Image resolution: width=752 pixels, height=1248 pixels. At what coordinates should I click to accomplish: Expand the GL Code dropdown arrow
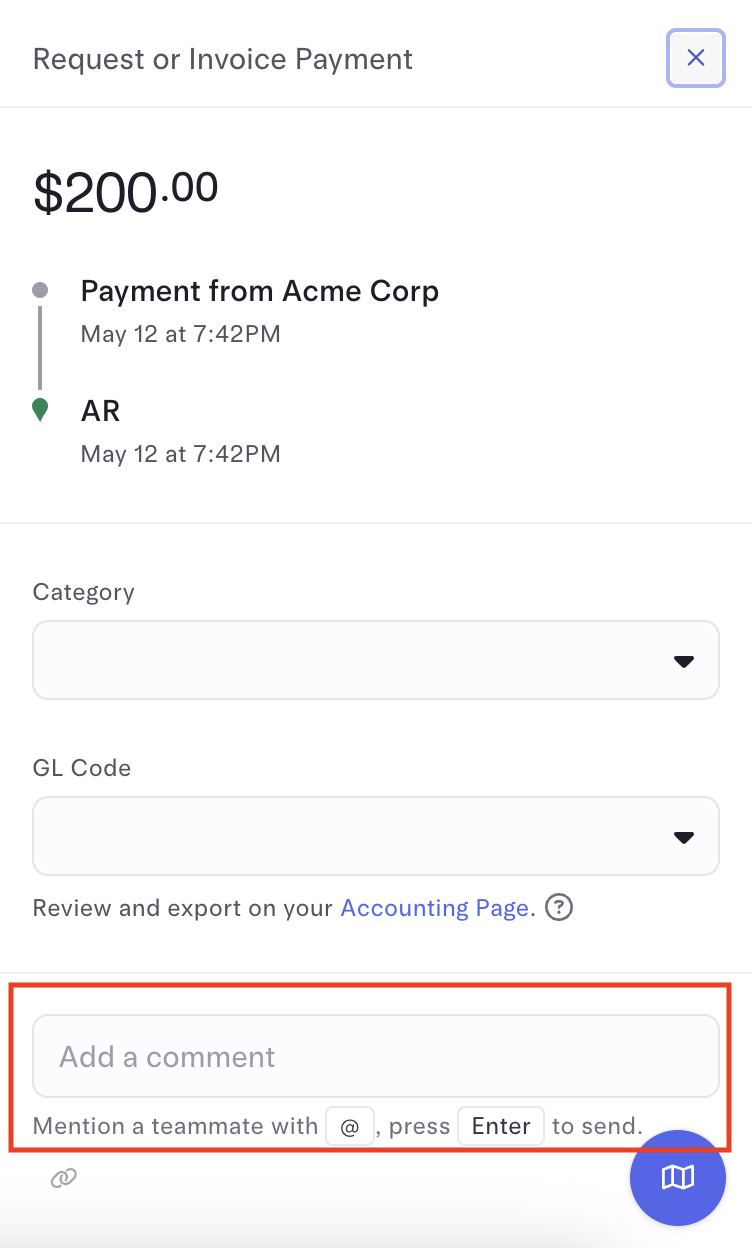tap(684, 837)
